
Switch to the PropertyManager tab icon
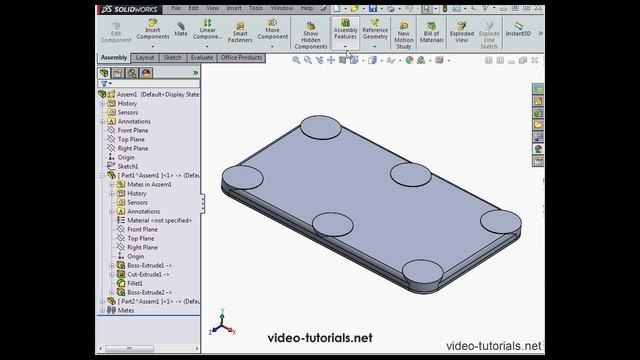point(118,73)
